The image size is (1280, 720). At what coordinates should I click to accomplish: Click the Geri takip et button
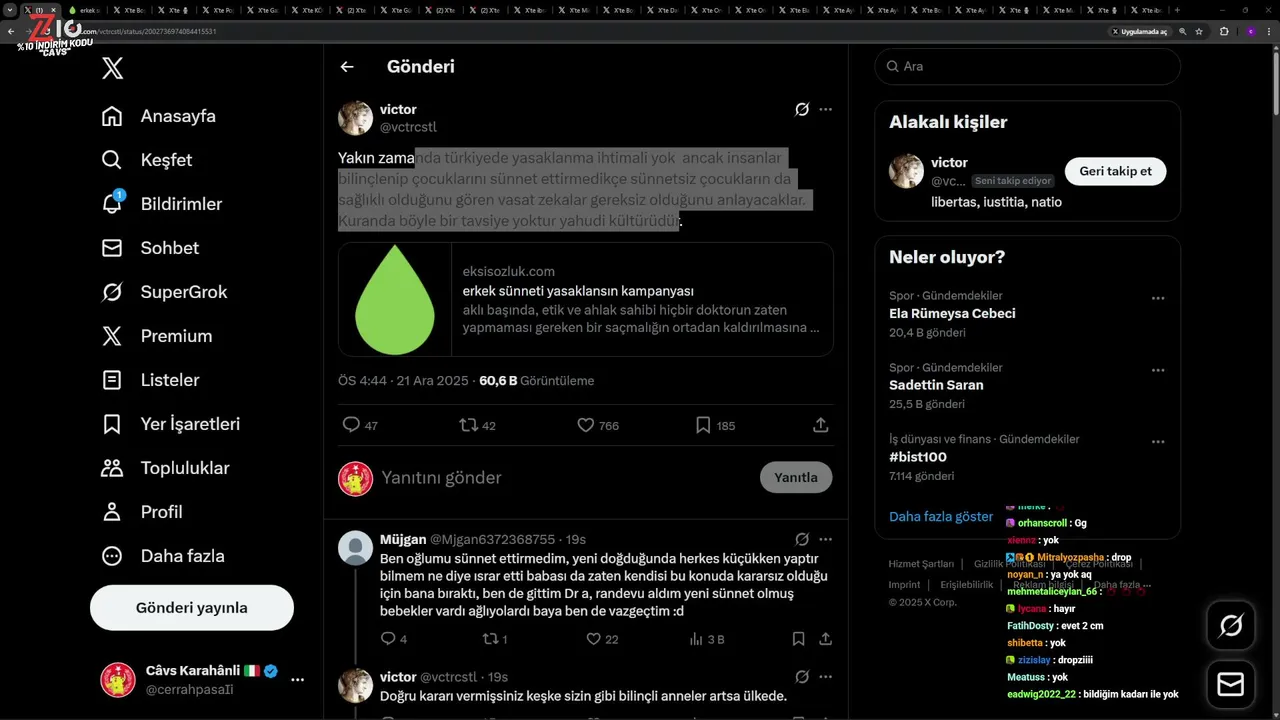pos(1115,171)
